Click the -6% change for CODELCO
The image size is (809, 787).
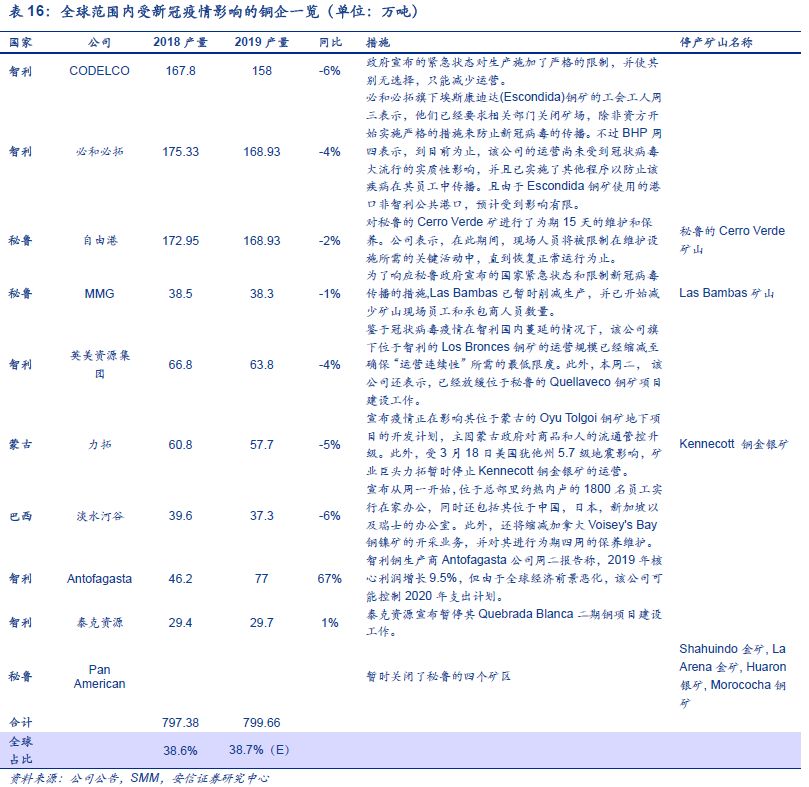coord(329,71)
